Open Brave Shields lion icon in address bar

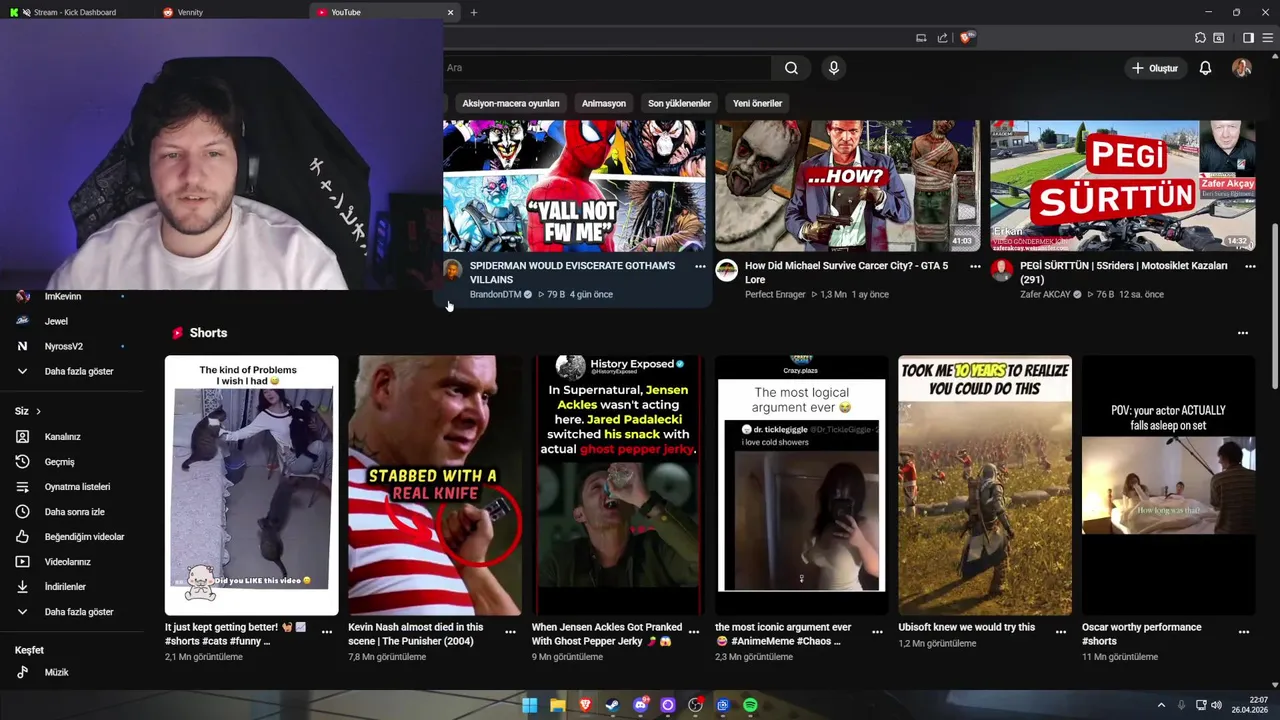(x=966, y=38)
